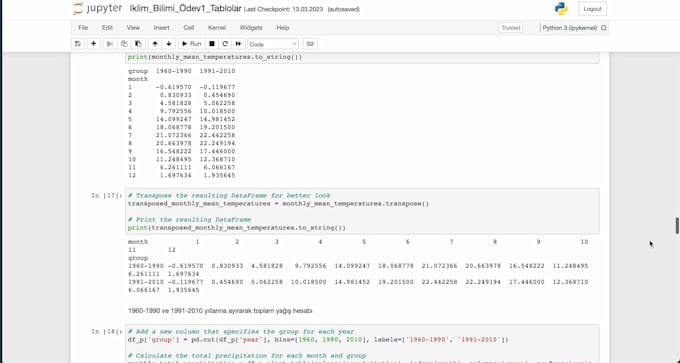This screenshot has height=363, width=680.
Task: Click comment '# Add a new column that specifies'
Action: (x=241, y=332)
